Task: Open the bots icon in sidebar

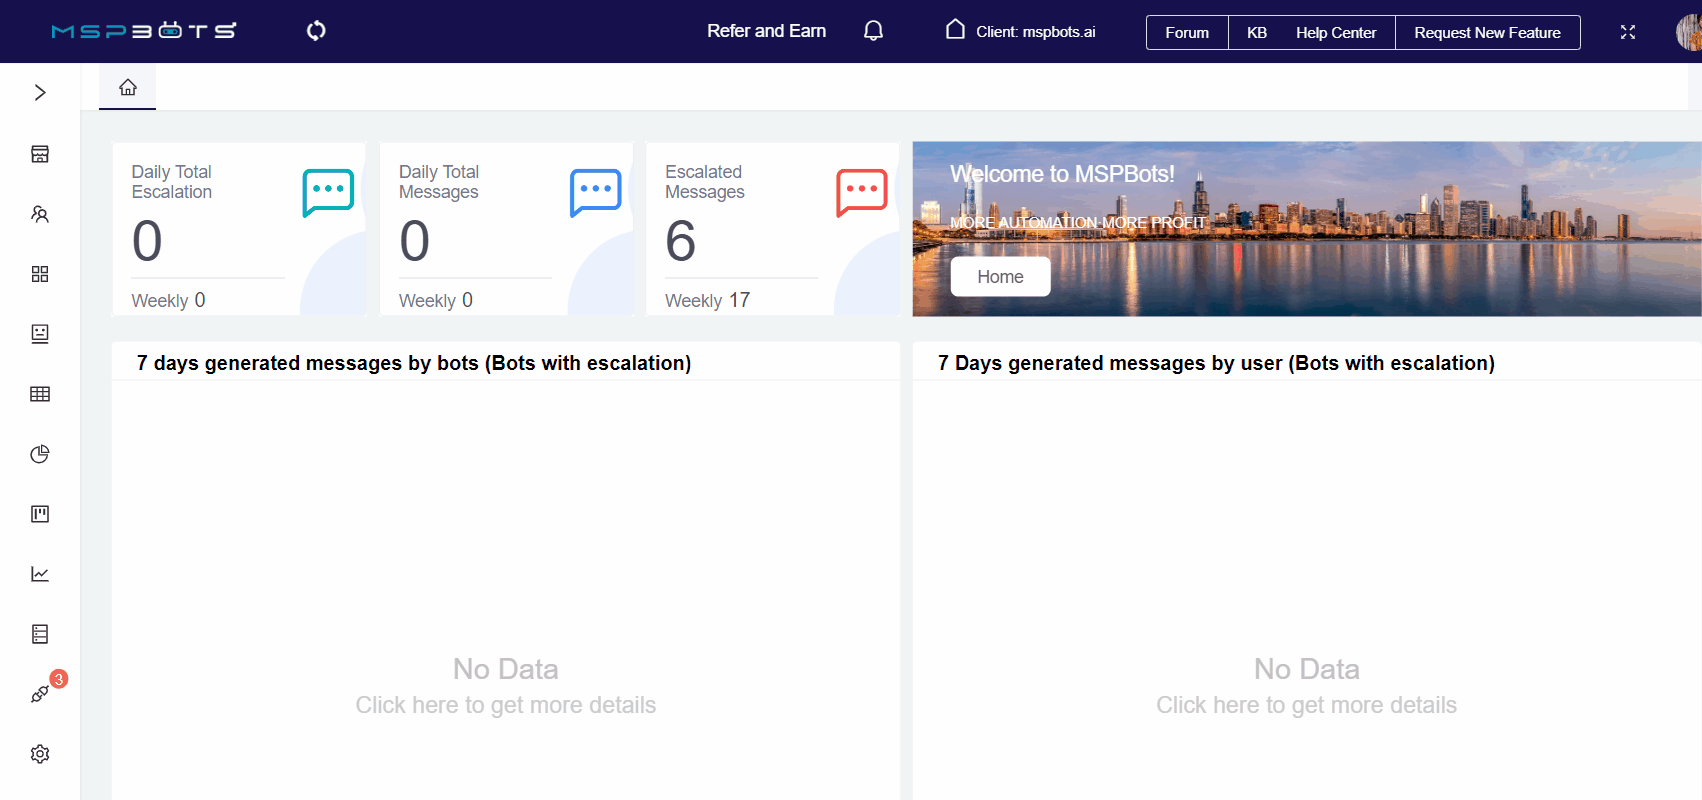Action: click(40, 334)
